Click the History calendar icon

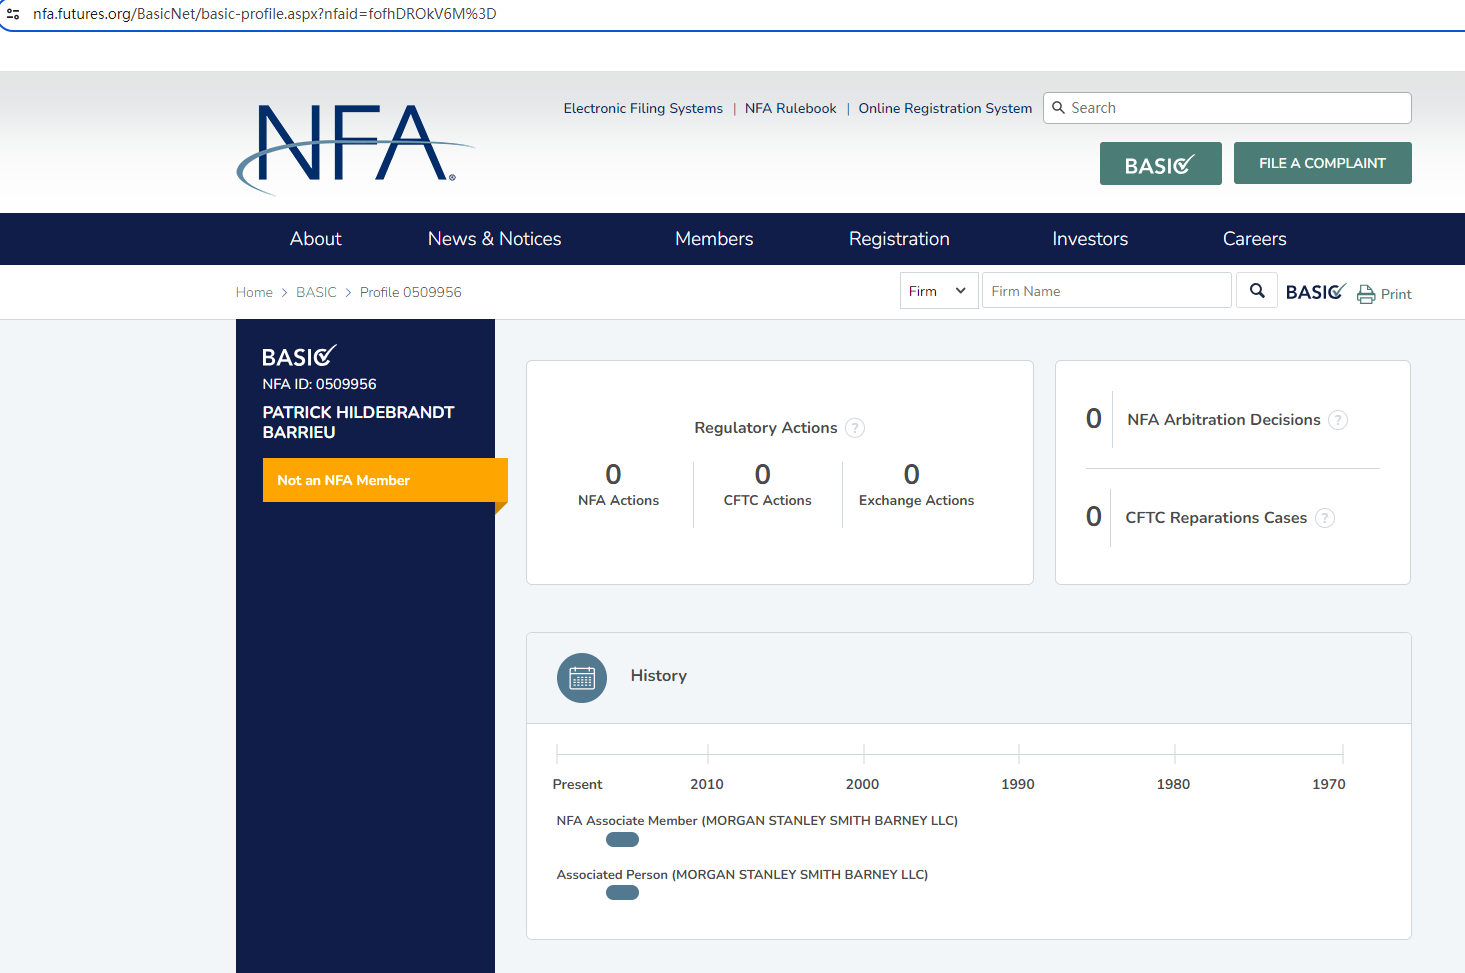coord(582,678)
